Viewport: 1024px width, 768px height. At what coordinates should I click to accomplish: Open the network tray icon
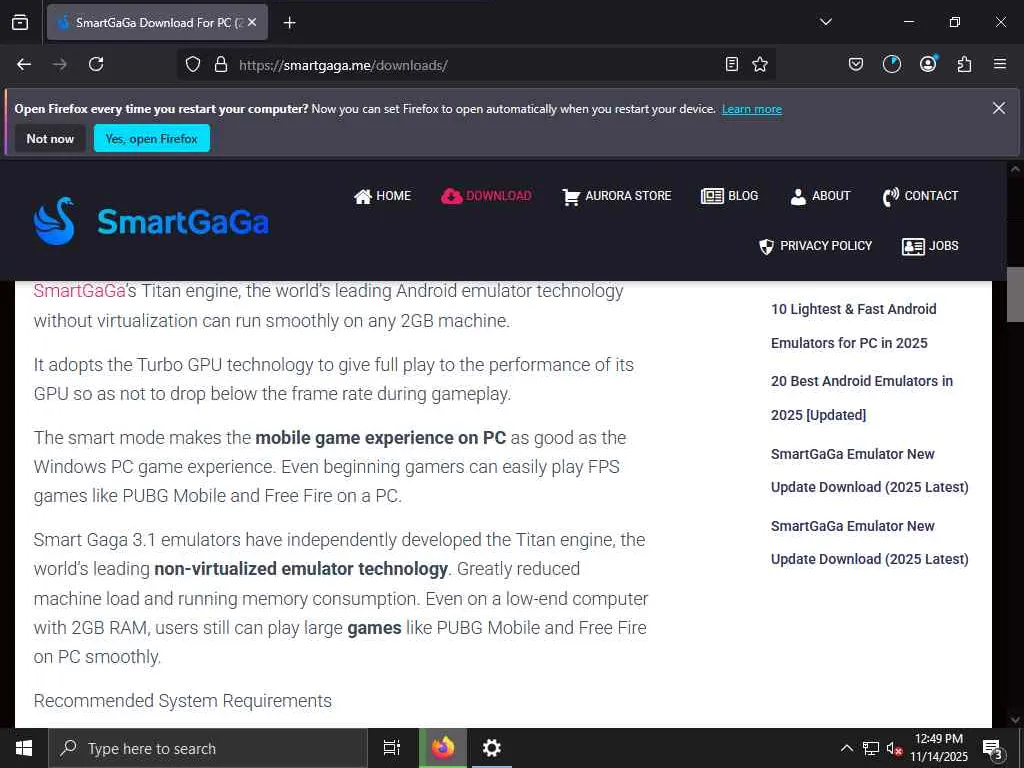871,748
